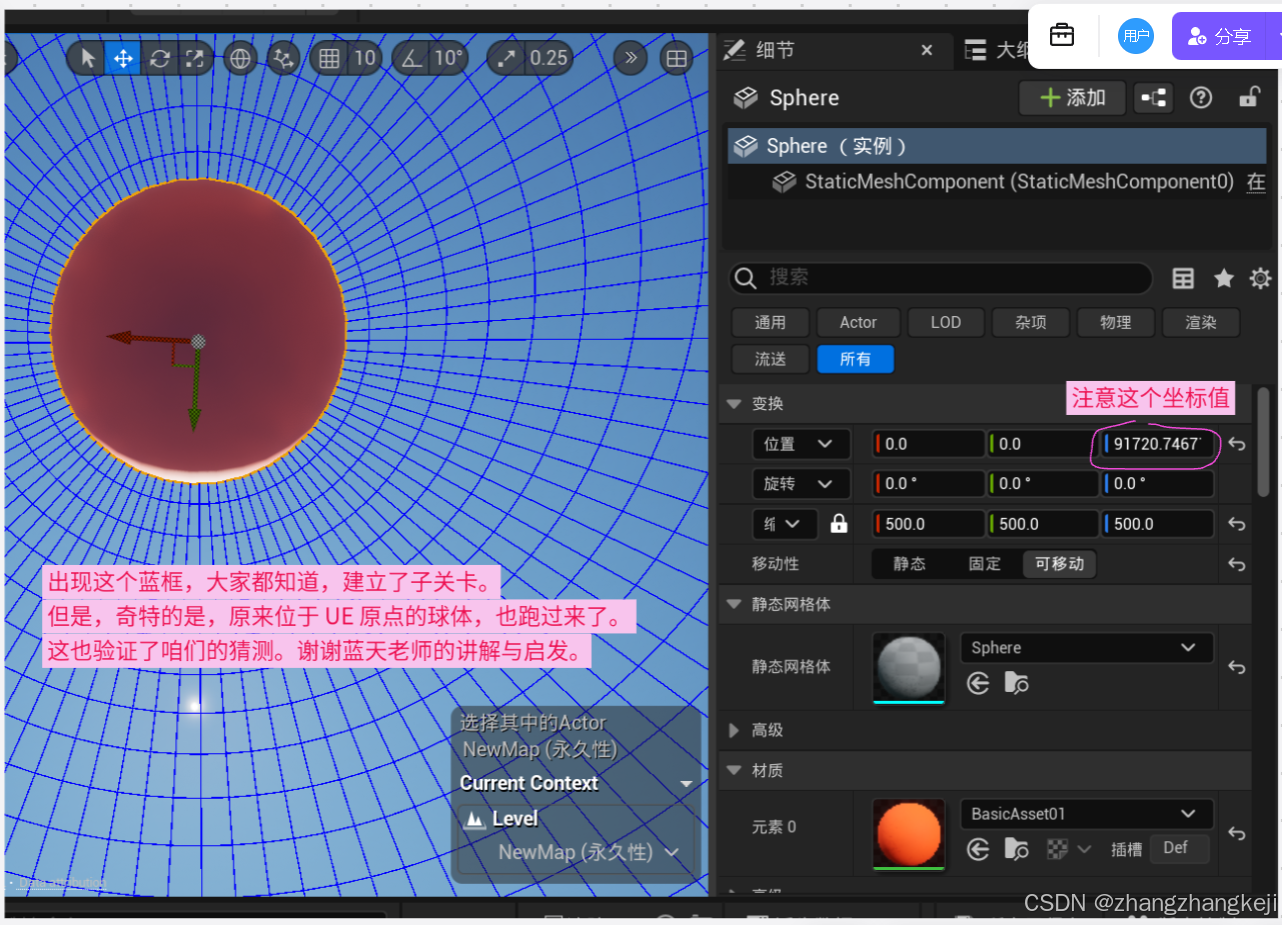Reset 位置 location to default arrow

pyautogui.click(x=1237, y=444)
